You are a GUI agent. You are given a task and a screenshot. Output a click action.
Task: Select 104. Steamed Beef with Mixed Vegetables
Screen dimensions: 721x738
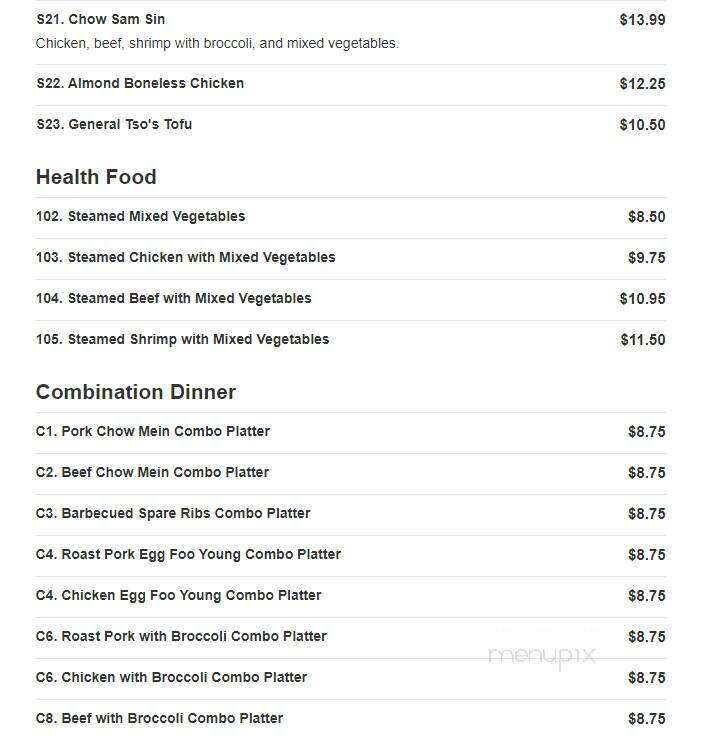[x=351, y=299]
